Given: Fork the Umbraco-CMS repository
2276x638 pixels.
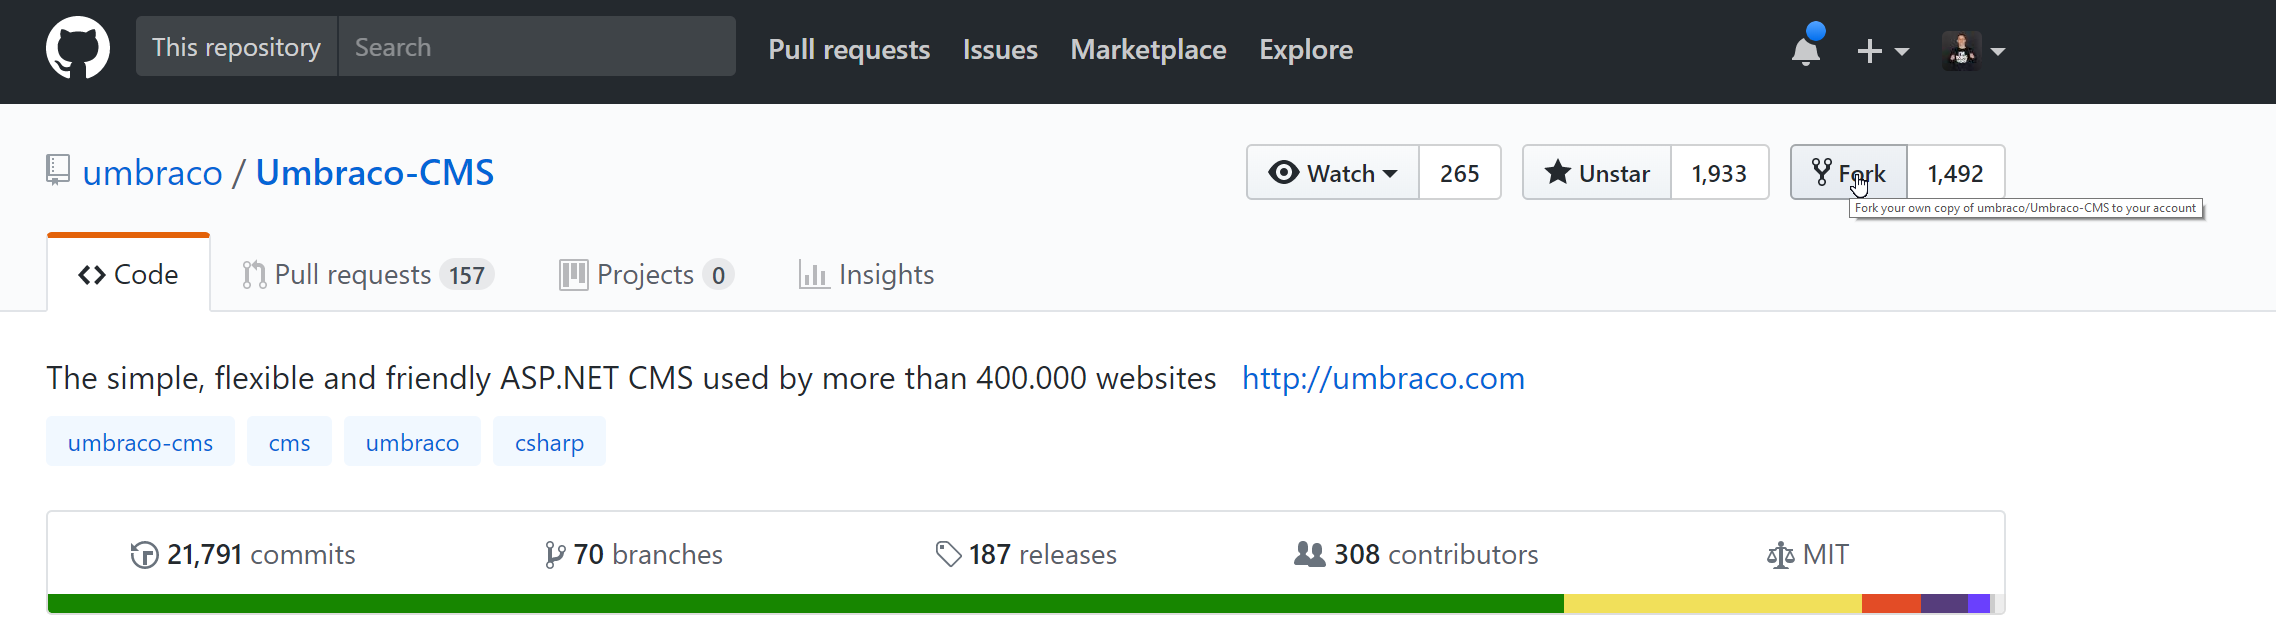Looking at the screenshot, I should tap(1849, 172).
